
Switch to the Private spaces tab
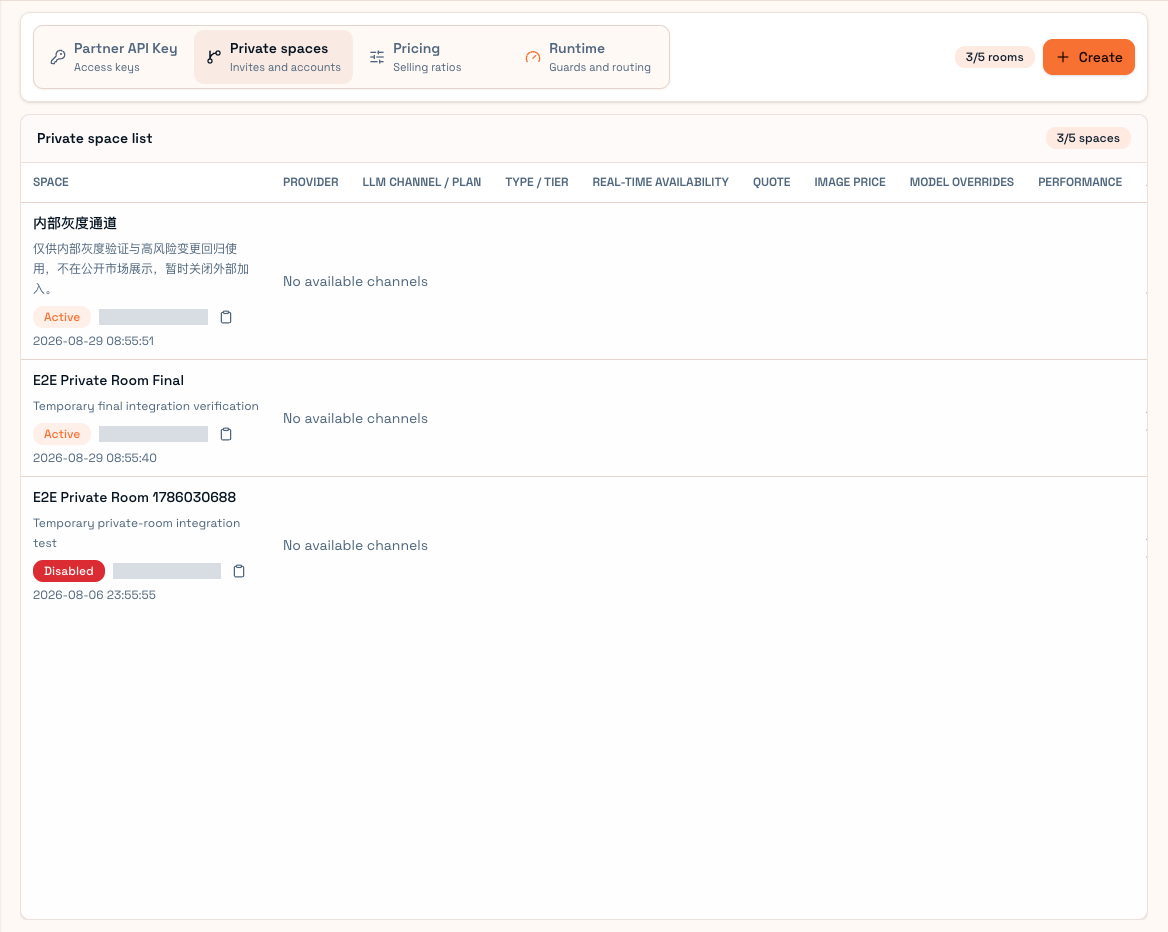click(273, 57)
